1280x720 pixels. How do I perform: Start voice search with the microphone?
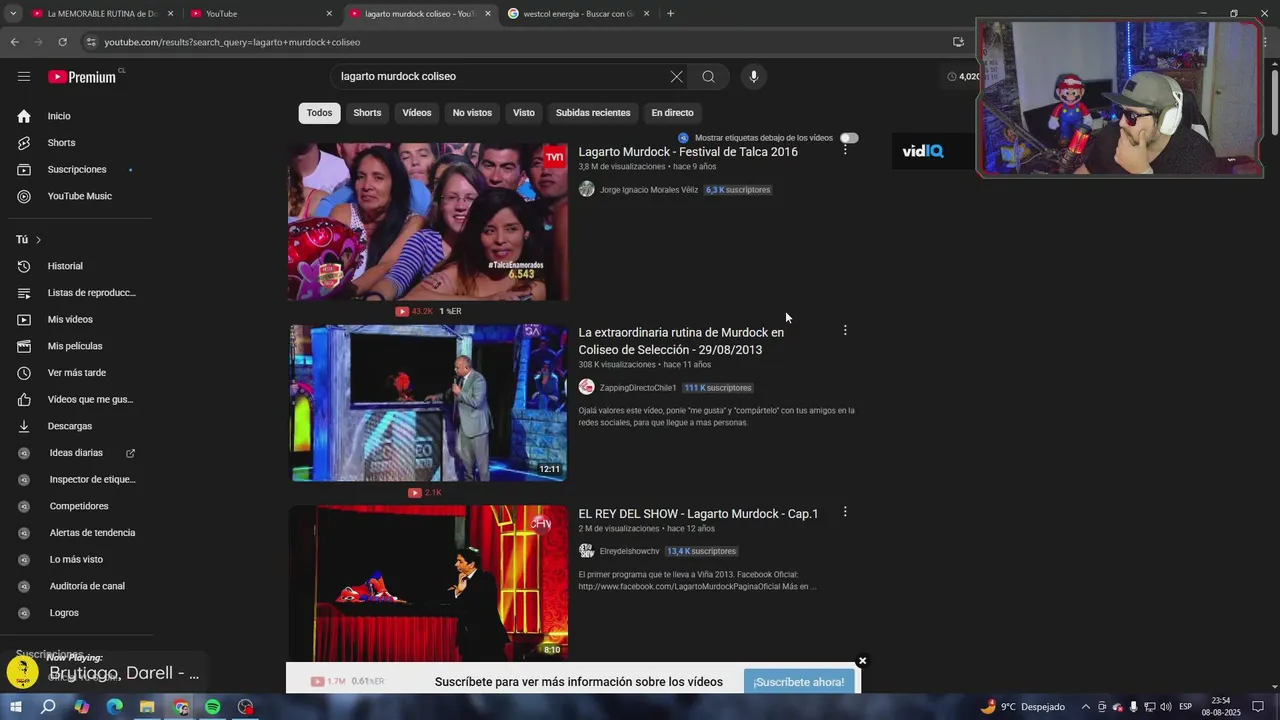tap(754, 76)
